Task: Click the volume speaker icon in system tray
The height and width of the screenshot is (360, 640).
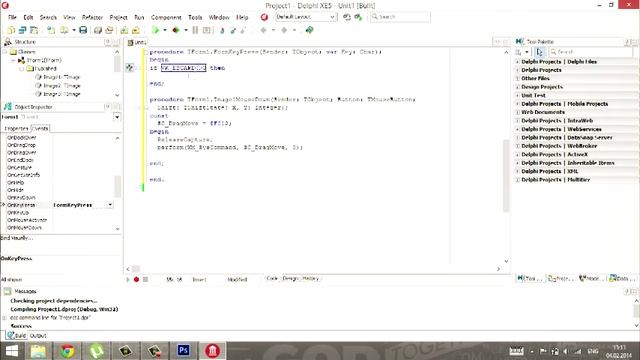Action: [x=566, y=351]
